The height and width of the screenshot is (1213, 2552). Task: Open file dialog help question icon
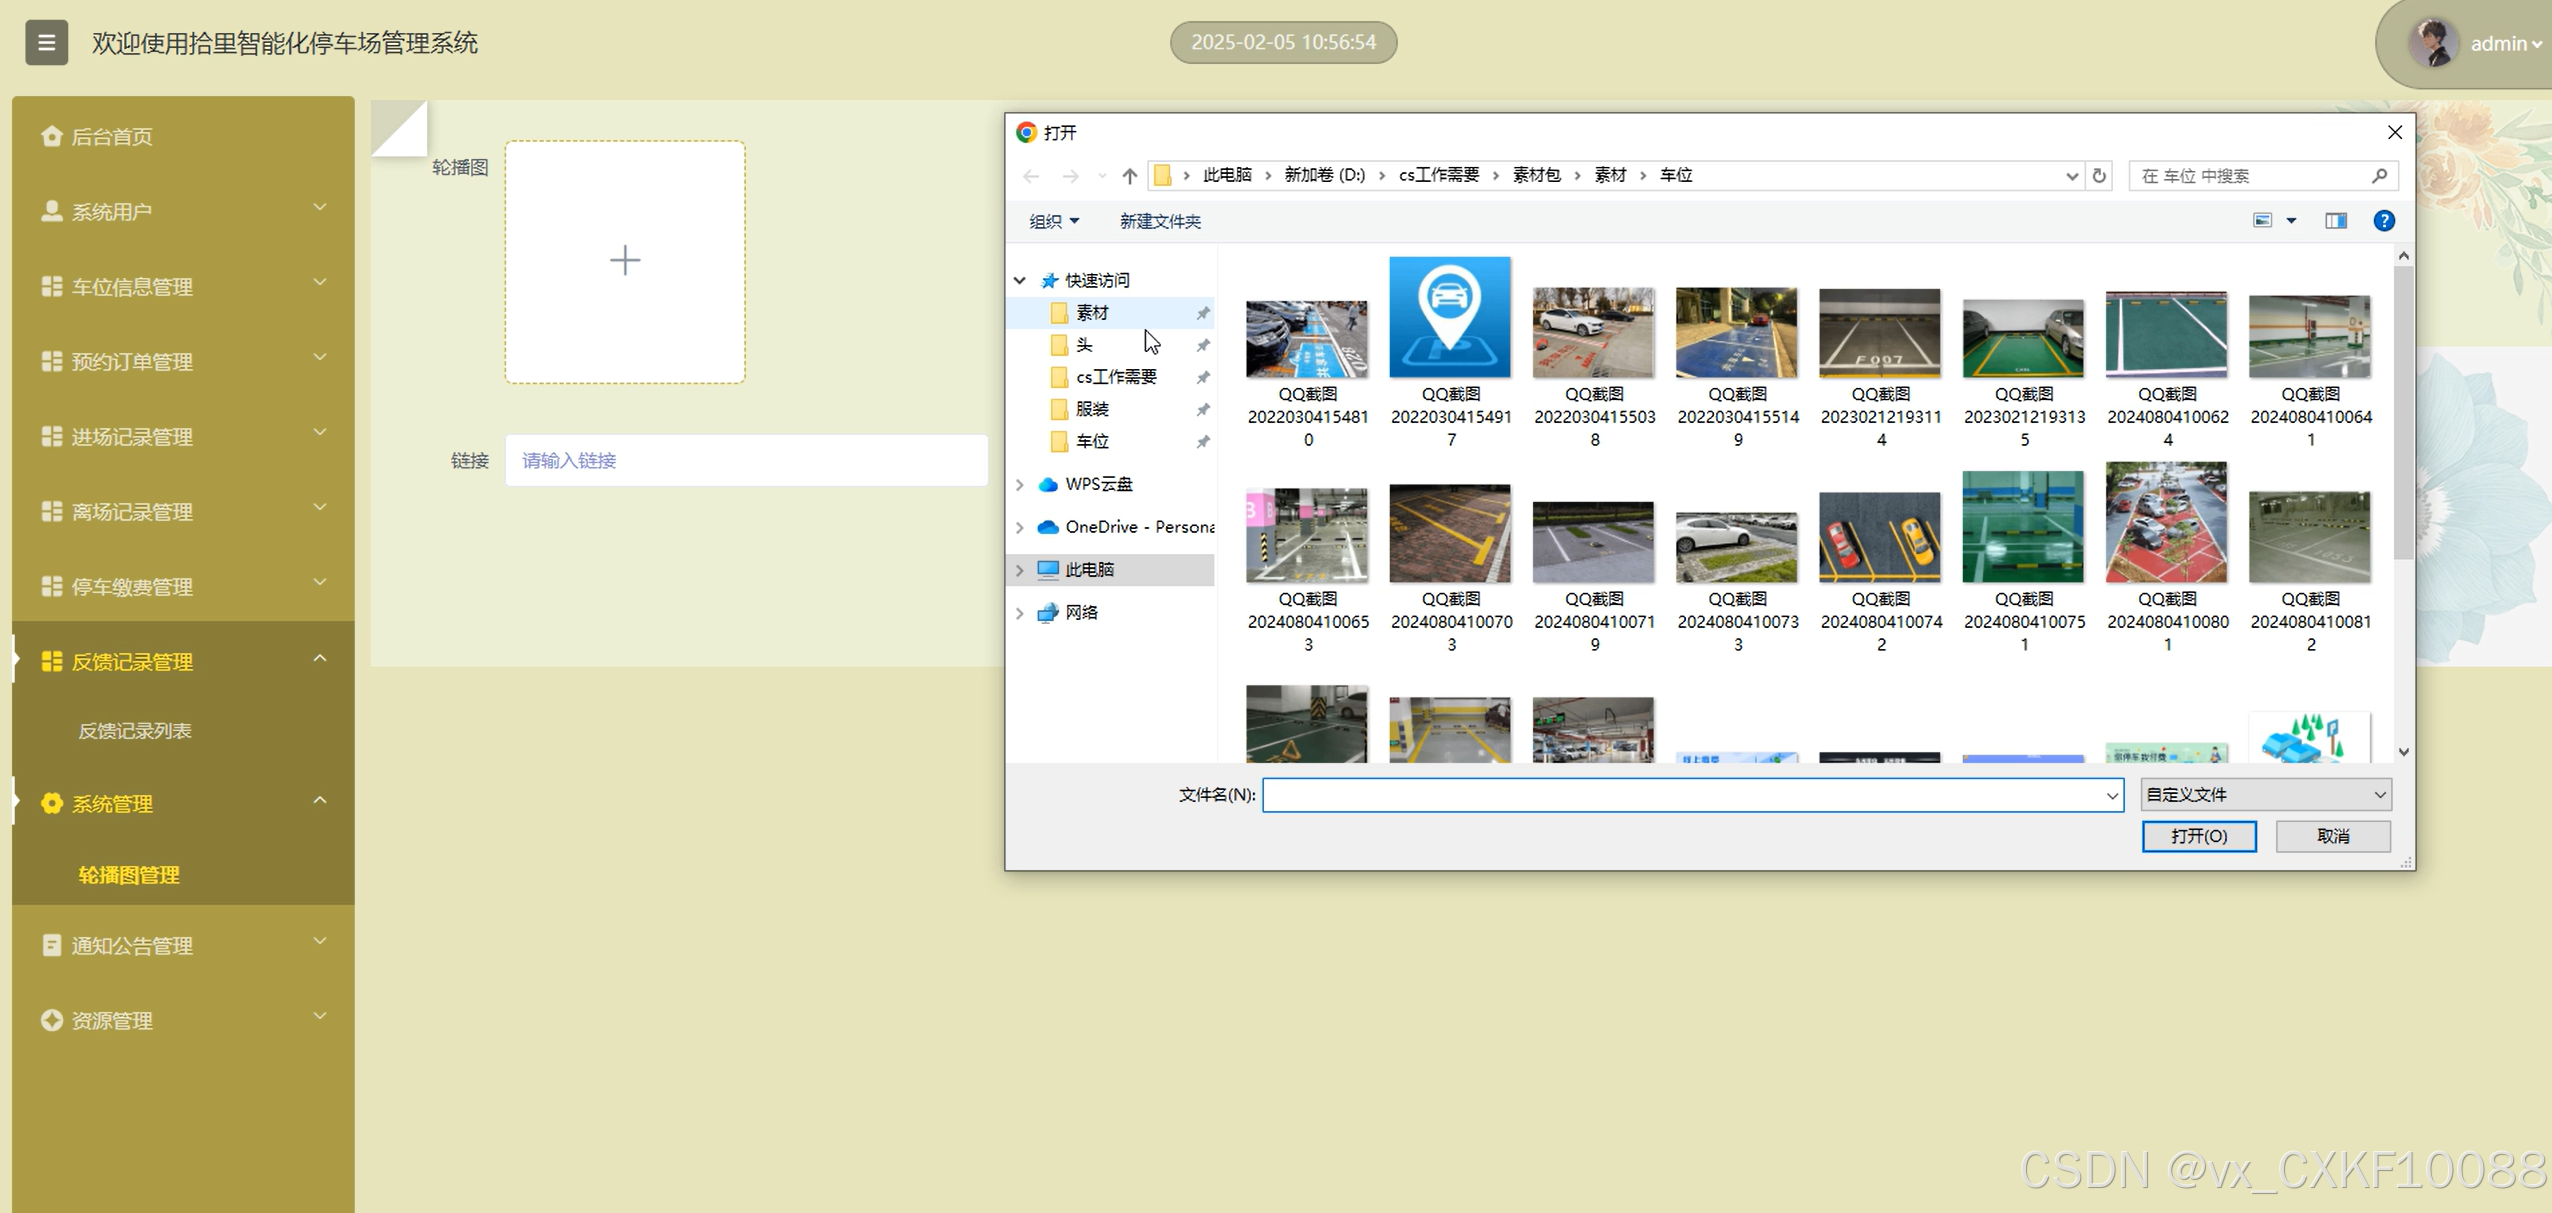pyautogui.click(x=2383, y=221)
